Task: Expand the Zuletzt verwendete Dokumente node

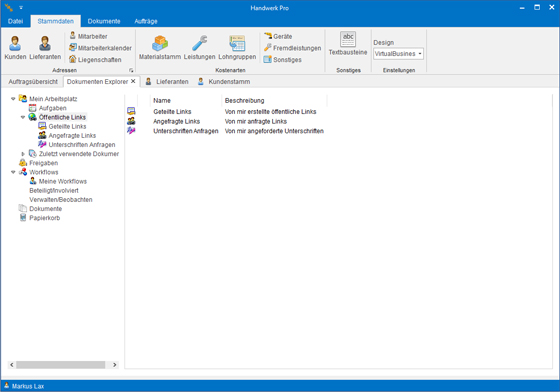Action: tap(23, 154)
